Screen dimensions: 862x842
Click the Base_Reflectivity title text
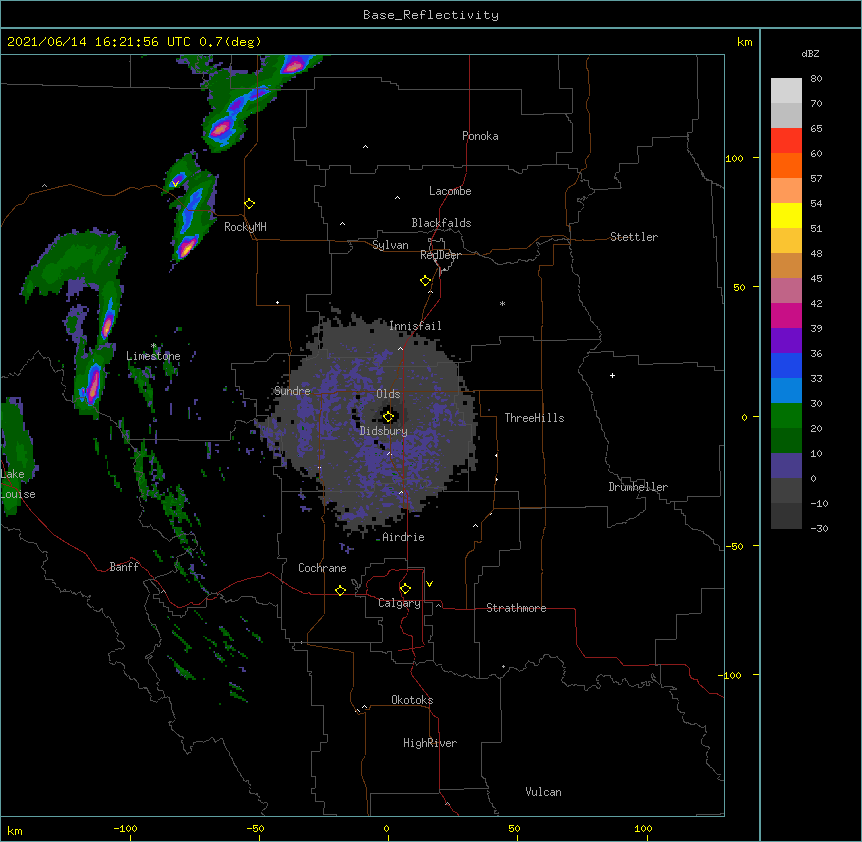[x=431, y=15]
